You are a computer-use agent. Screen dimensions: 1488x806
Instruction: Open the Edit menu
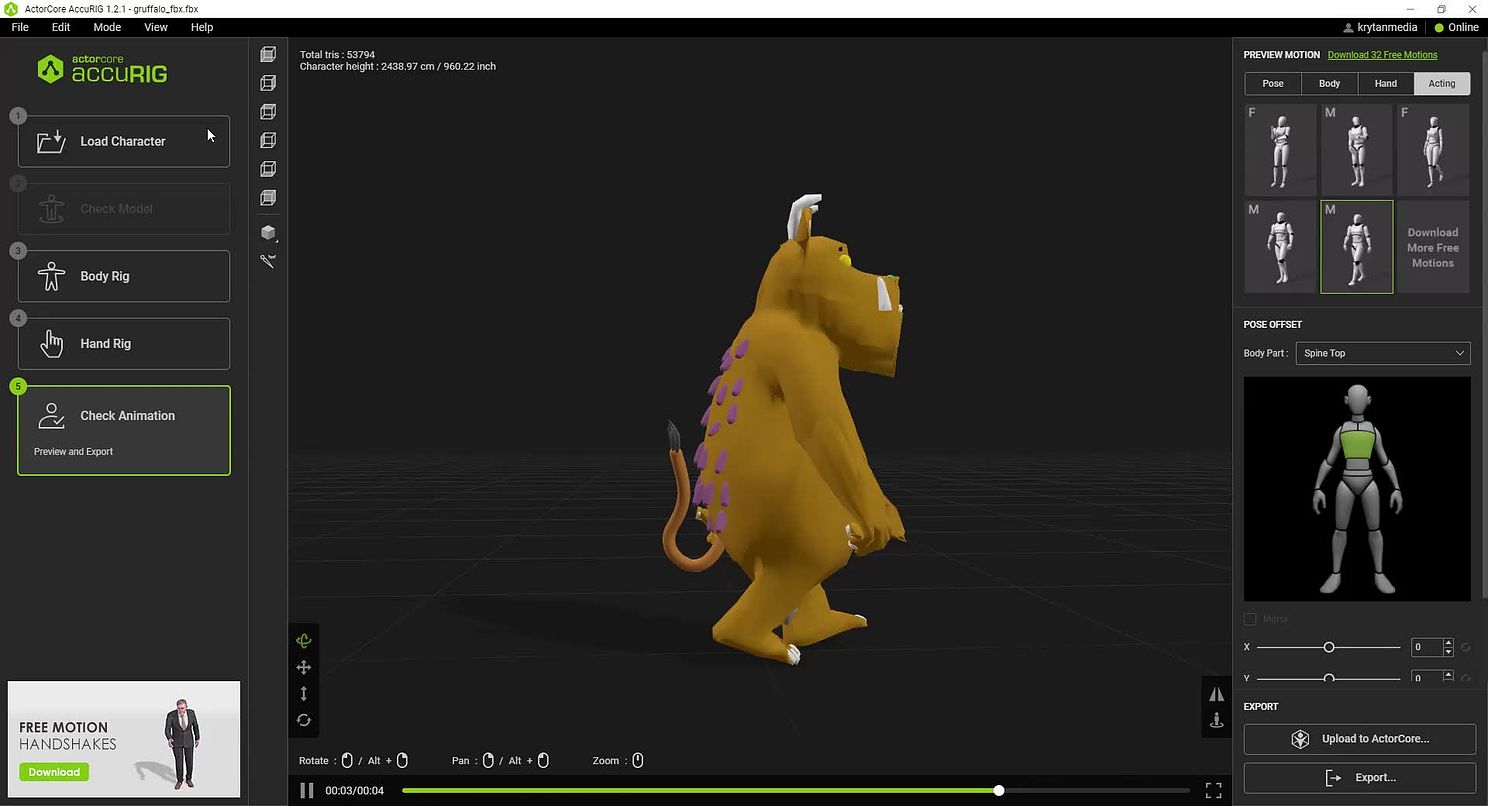click(x=61, y=27)
